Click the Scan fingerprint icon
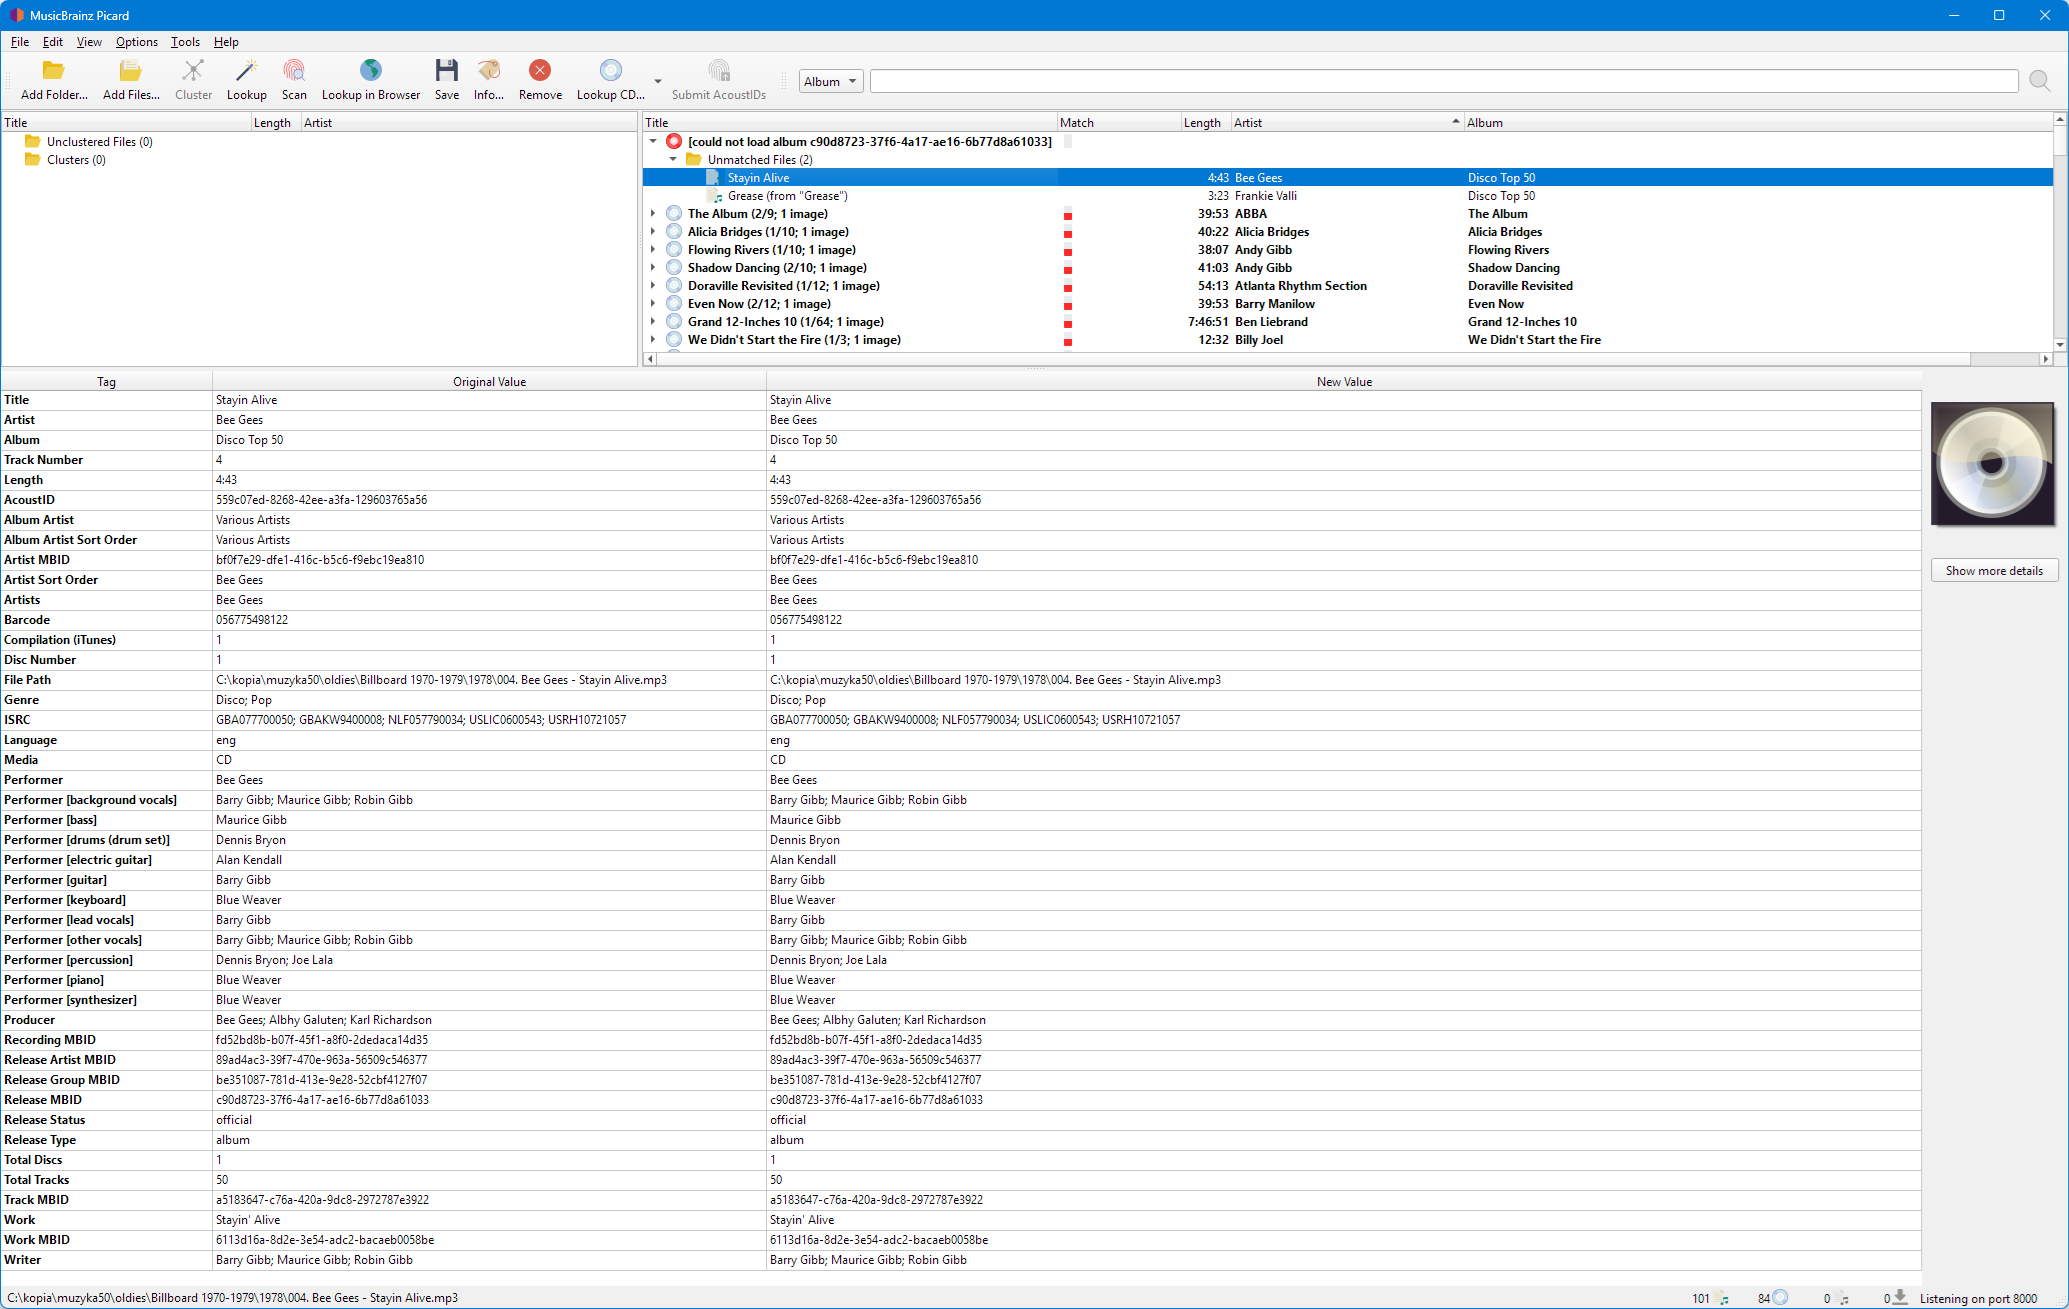 [294, 71]
